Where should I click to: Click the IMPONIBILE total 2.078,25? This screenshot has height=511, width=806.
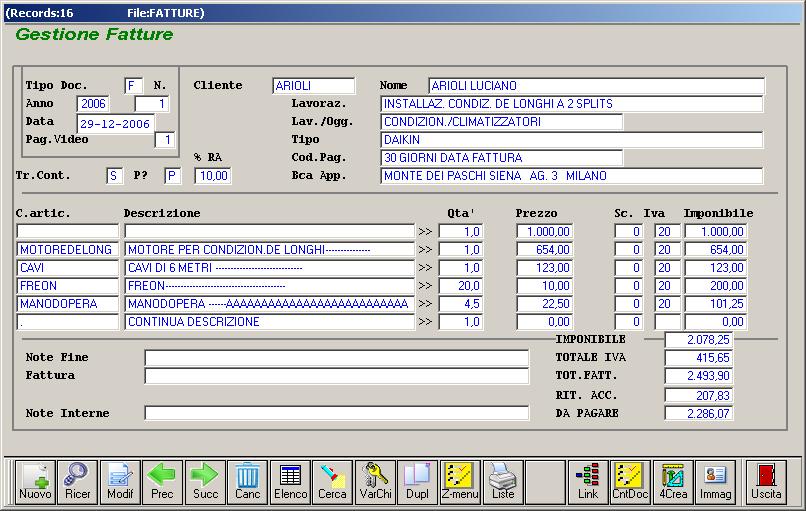[x=699, y=340]
